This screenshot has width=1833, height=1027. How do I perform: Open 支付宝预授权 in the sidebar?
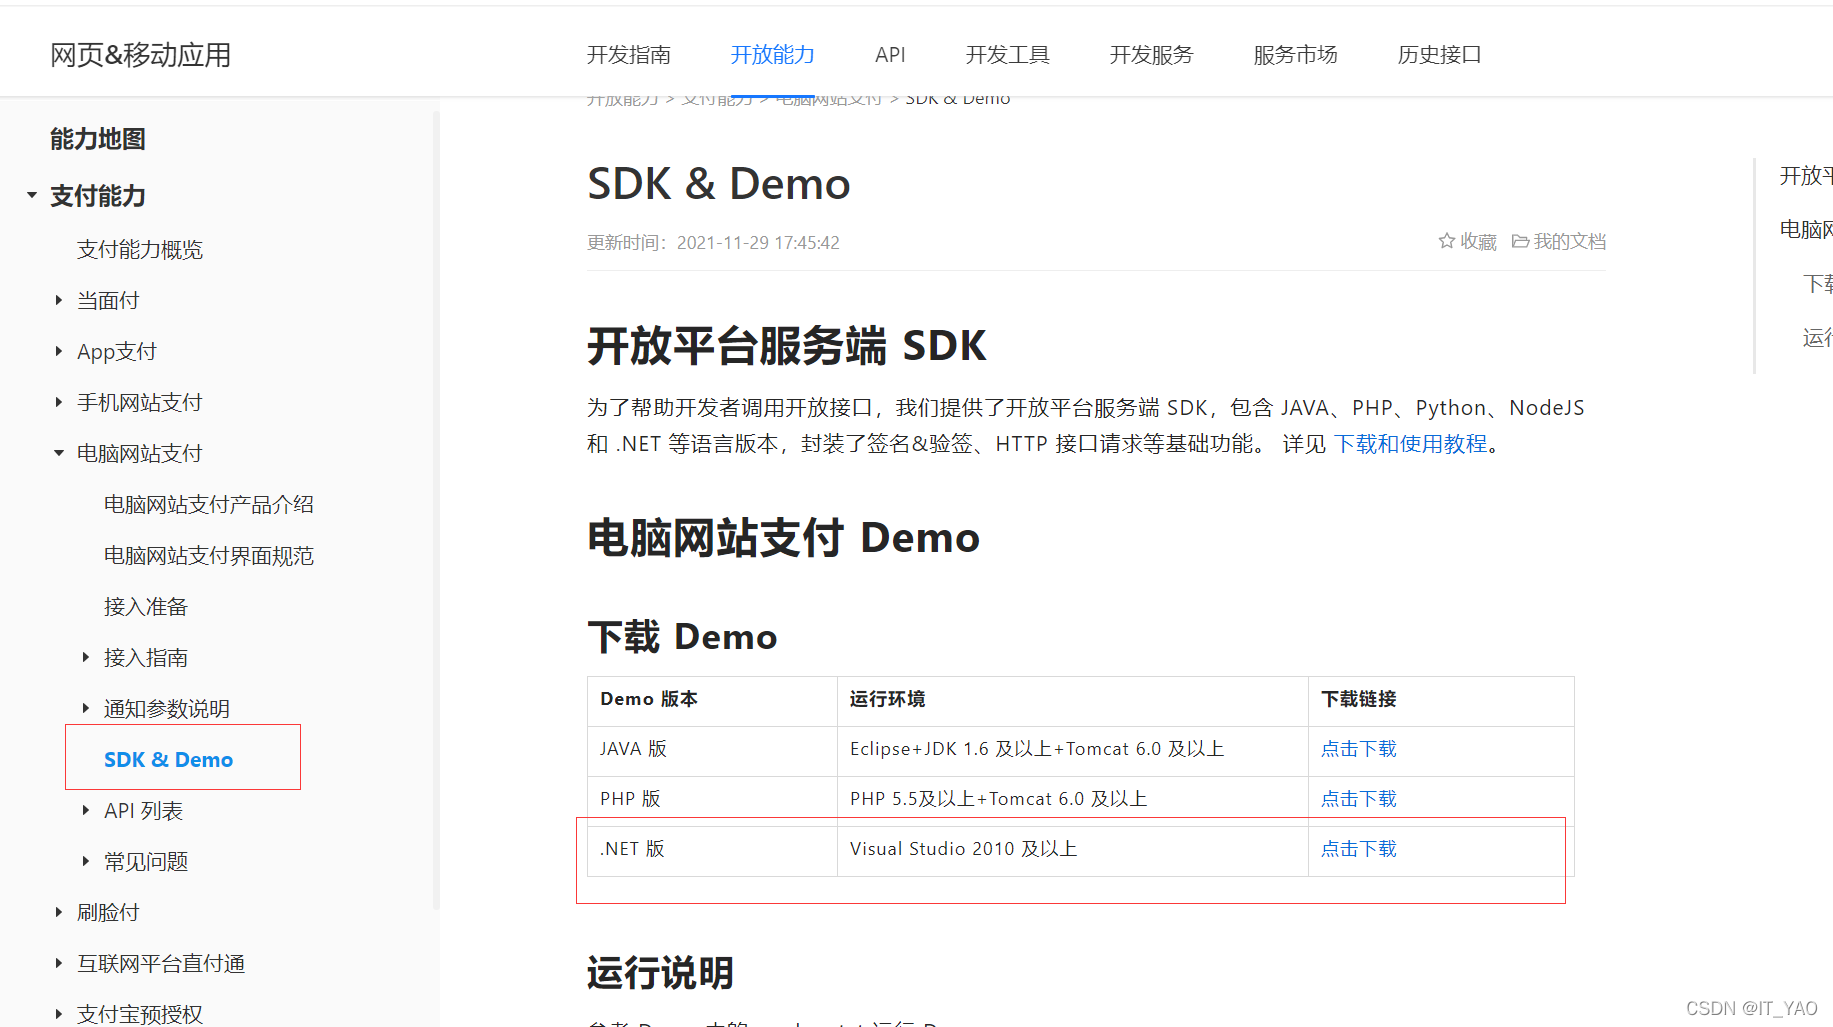[140, 1014]
